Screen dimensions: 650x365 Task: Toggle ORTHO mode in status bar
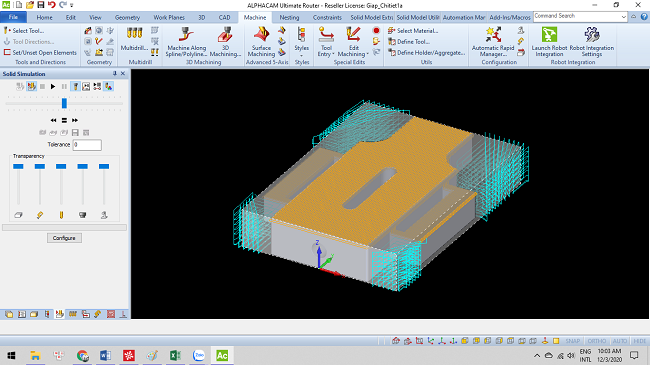pyautogui.click(x=597, y=341)
